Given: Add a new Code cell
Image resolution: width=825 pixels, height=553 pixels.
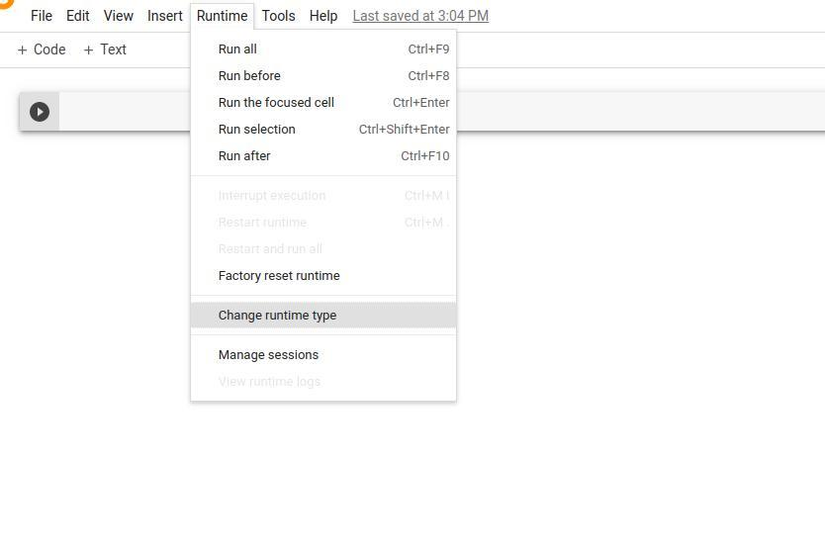Looking at the screenshot, I should [42, 49].
